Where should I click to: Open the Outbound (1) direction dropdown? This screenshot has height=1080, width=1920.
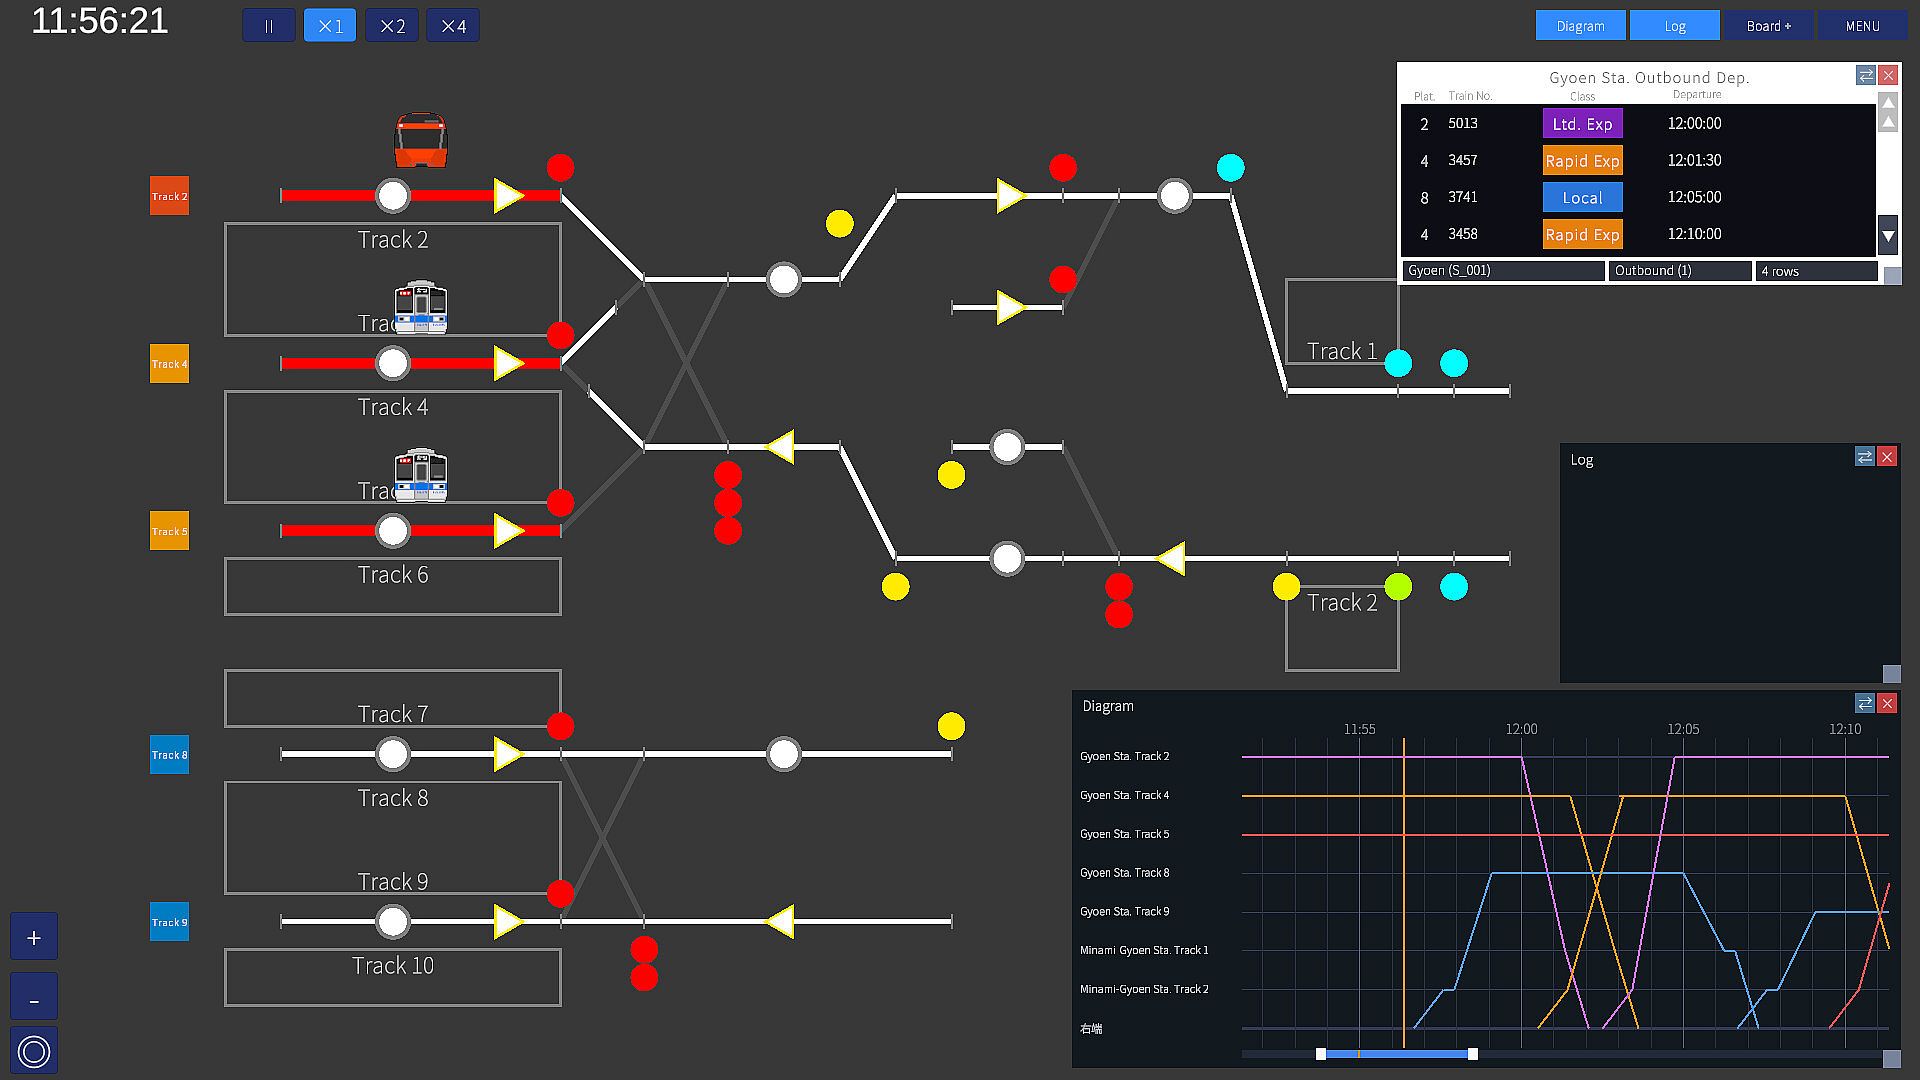coord(1680,271)
